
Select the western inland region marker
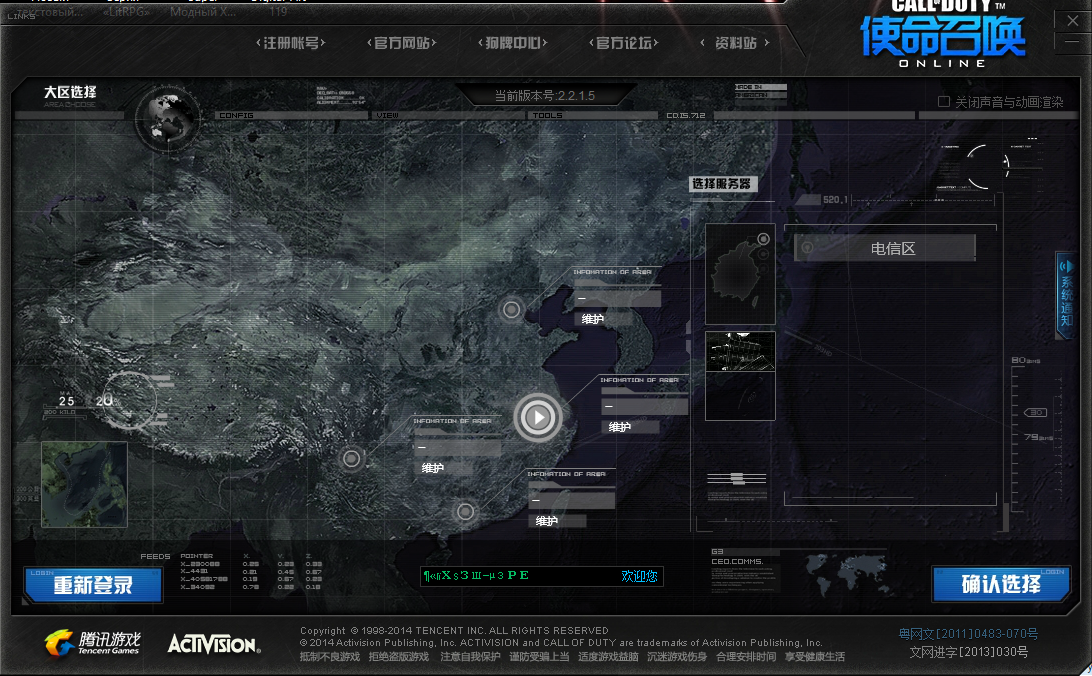point(352,458)
